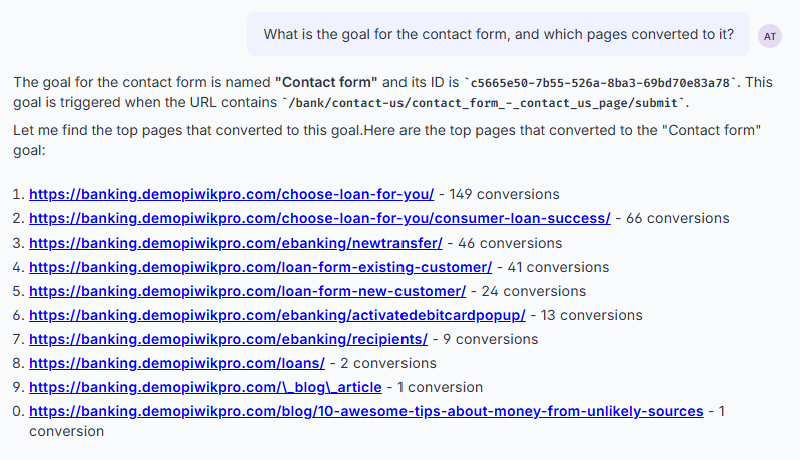Visit the _blog_article link

coord(205,387)
